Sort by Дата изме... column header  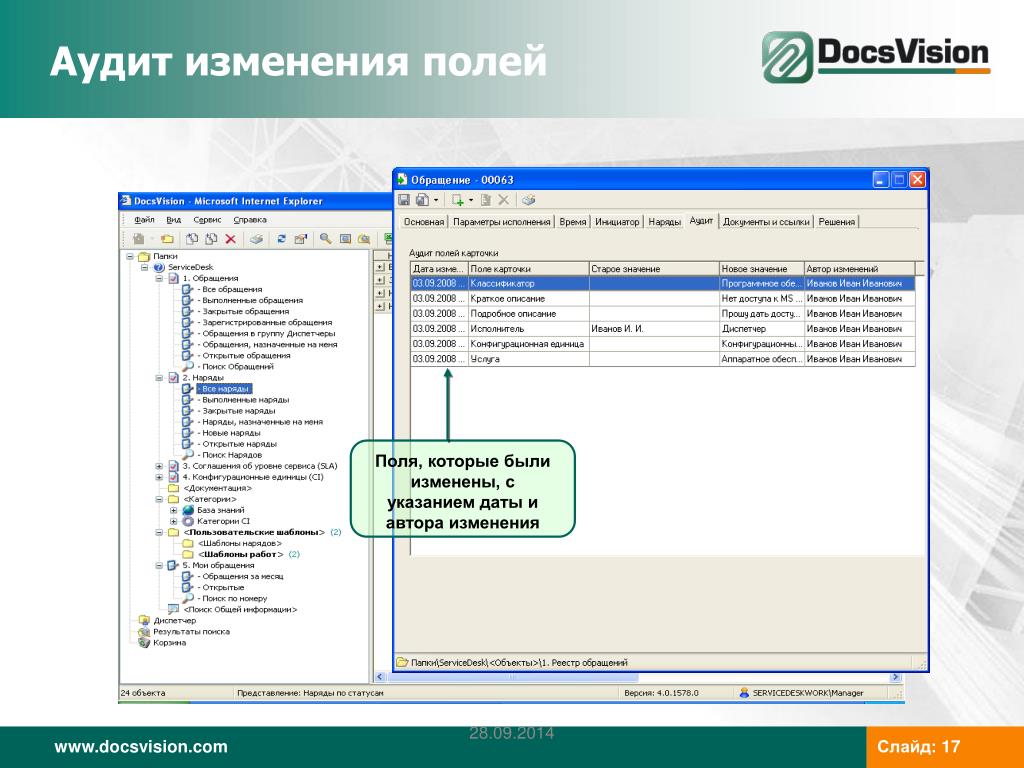[440, 268]
